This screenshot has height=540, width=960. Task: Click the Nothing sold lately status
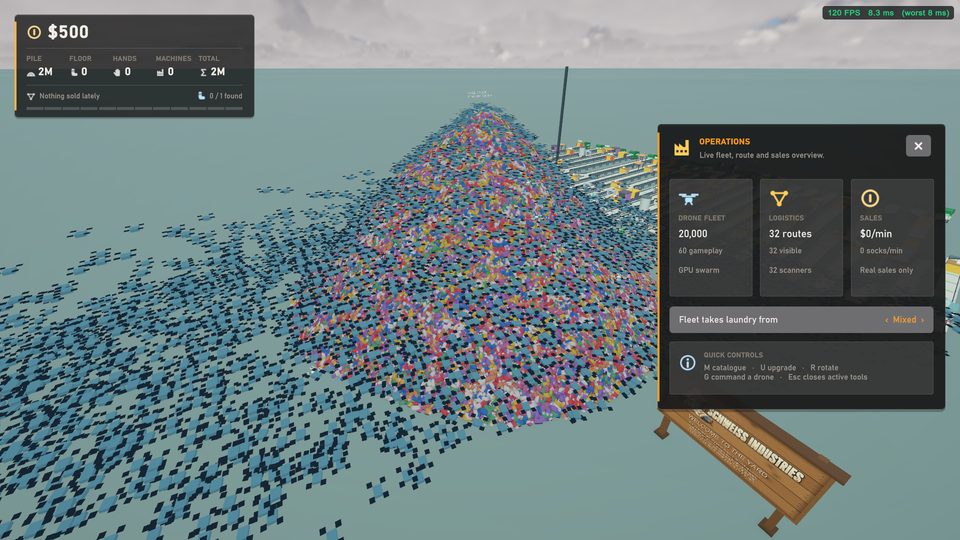click(69, 96)
